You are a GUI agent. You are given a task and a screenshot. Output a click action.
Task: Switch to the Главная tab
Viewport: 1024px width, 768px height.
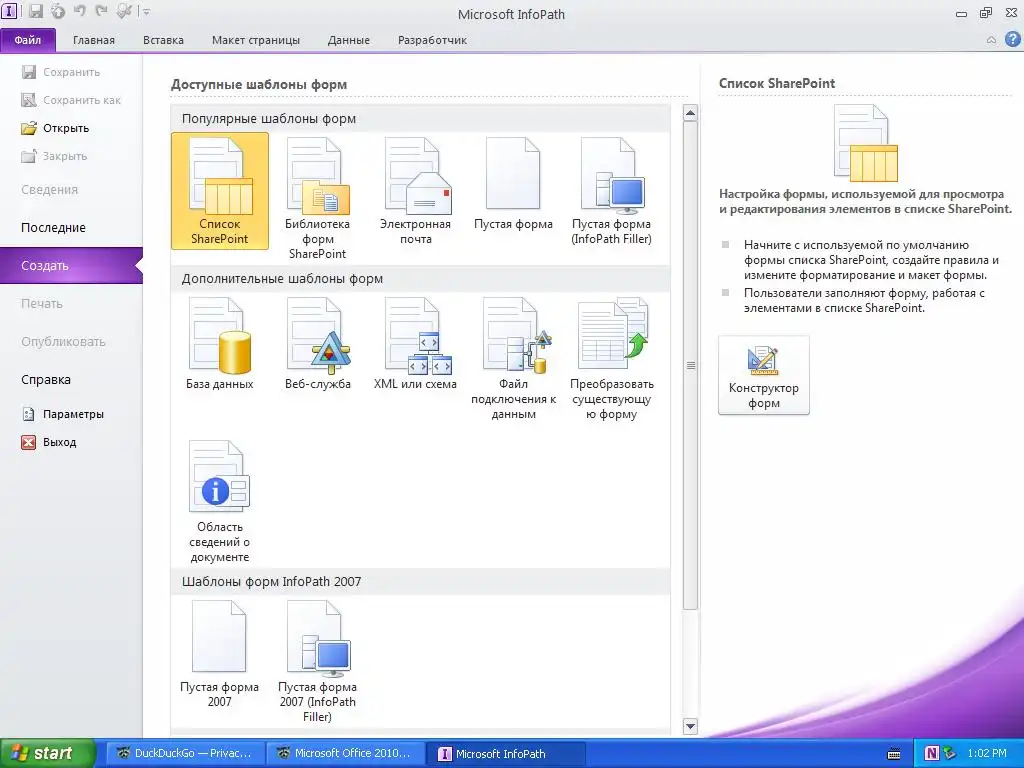pos(93,40)
